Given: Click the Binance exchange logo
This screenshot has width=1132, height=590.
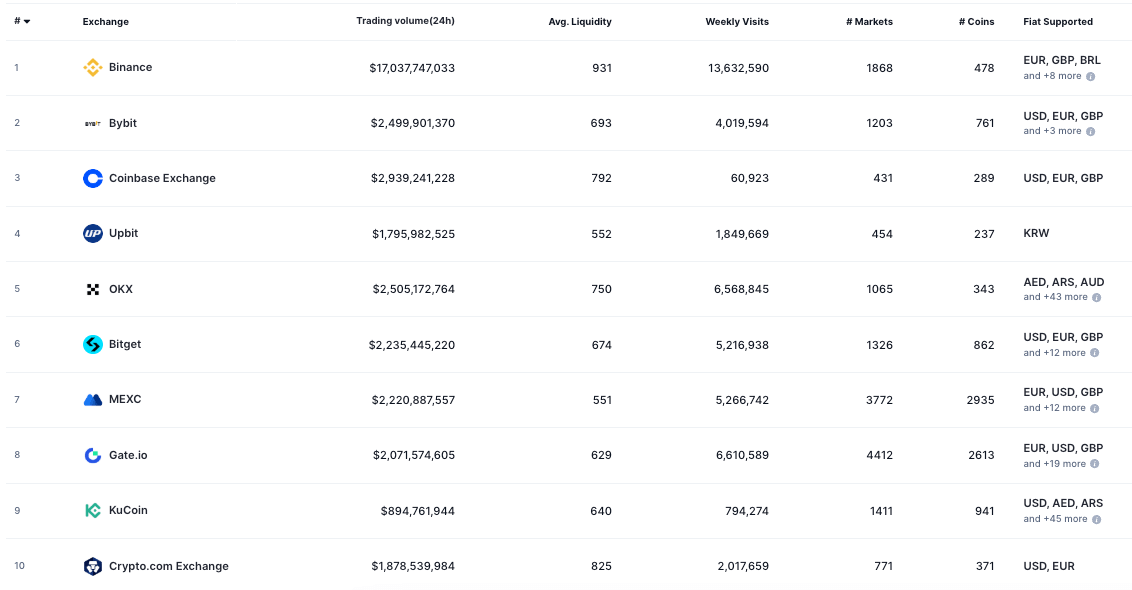Looking at the screenshot, I should 92,67.
